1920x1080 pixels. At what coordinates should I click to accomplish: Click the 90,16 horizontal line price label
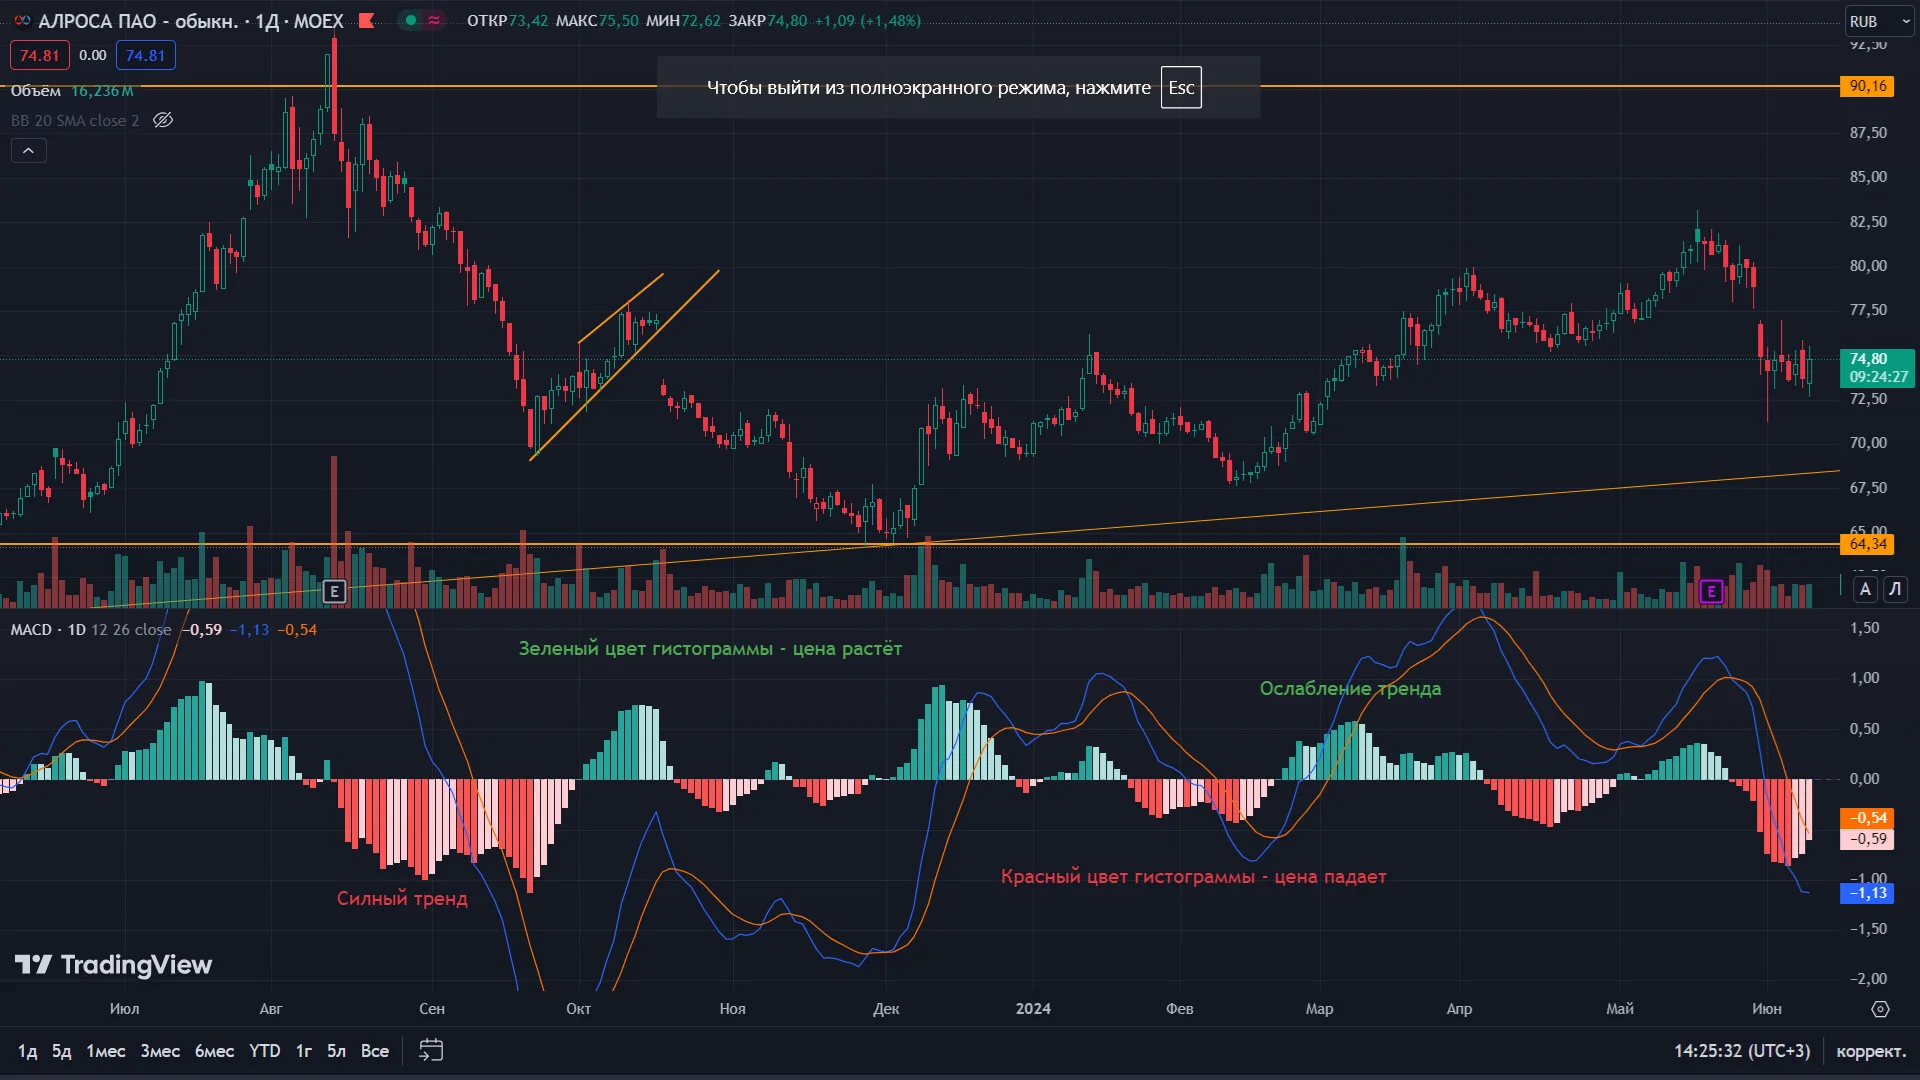(1868, 86)
